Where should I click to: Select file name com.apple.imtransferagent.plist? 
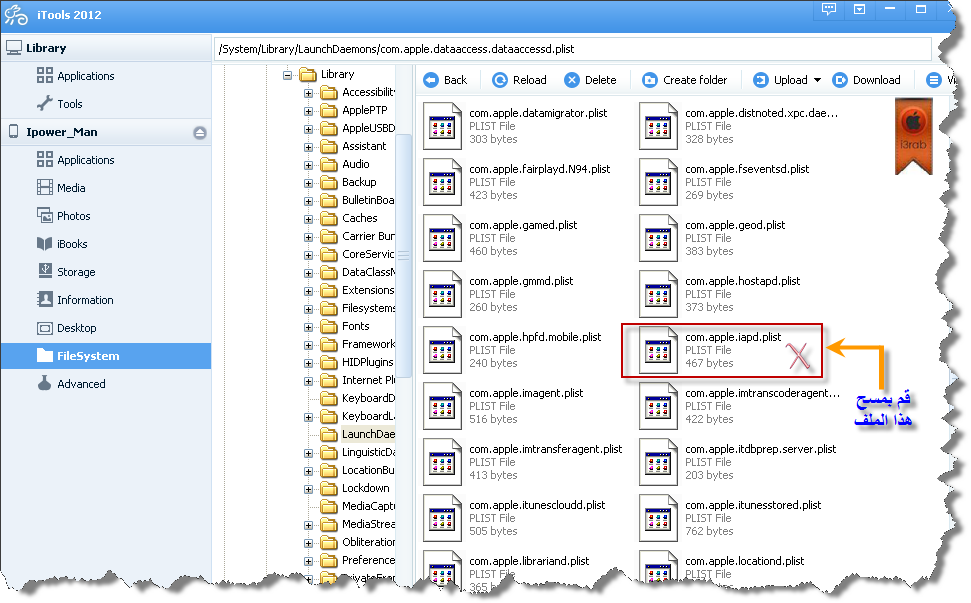(x=546, y=449)
